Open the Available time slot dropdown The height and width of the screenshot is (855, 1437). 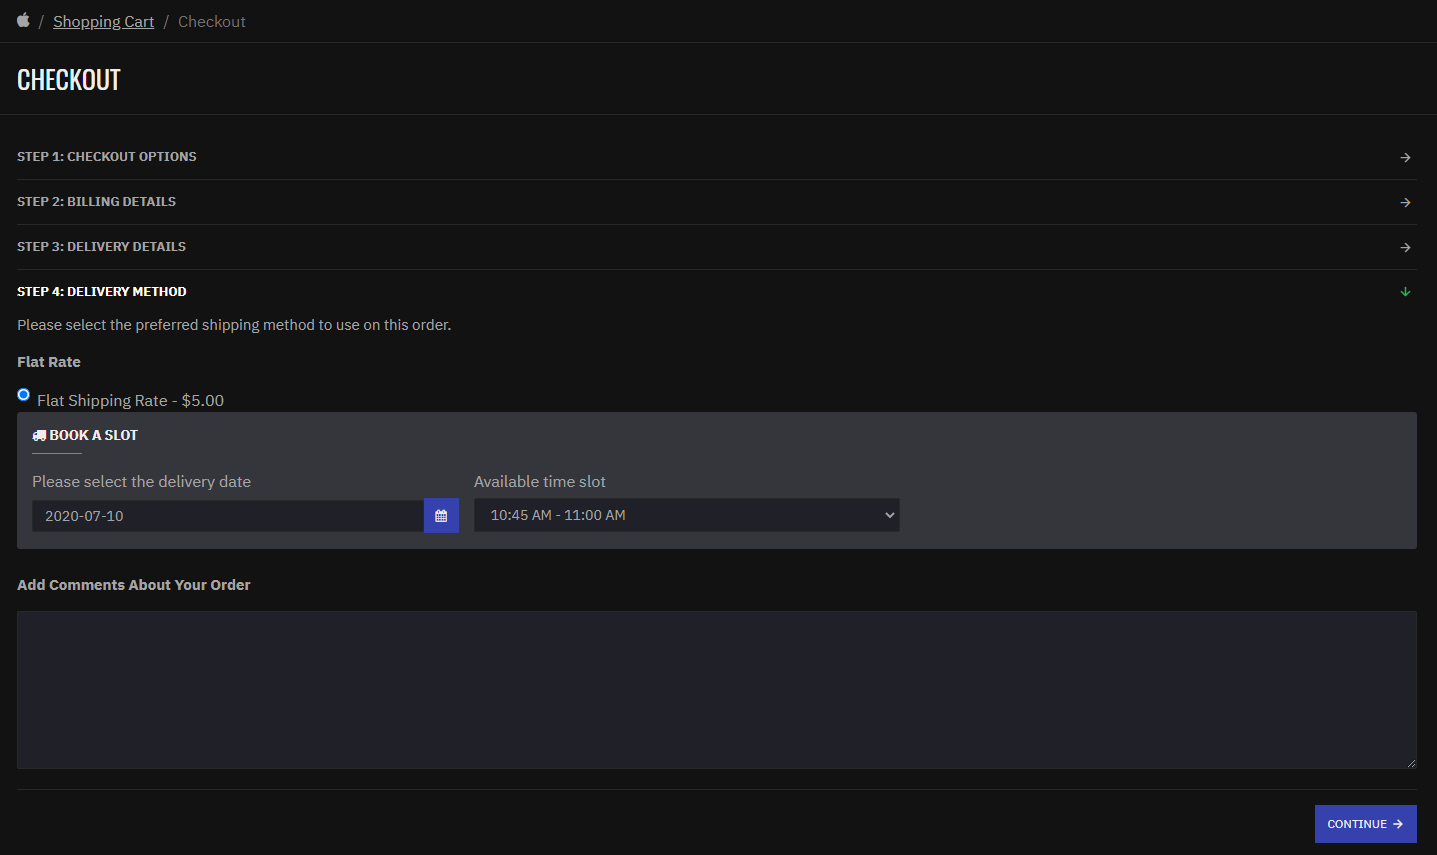[687, 515]
